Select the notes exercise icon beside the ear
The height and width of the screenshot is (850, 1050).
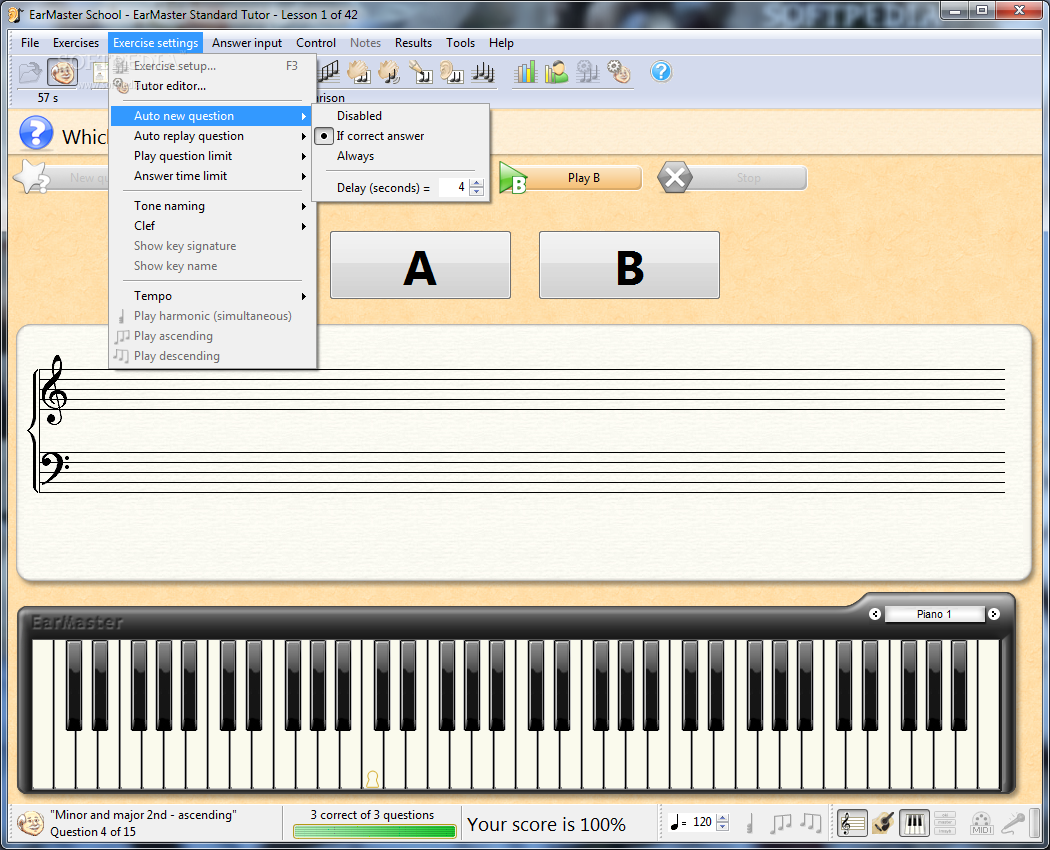point(483,72)
